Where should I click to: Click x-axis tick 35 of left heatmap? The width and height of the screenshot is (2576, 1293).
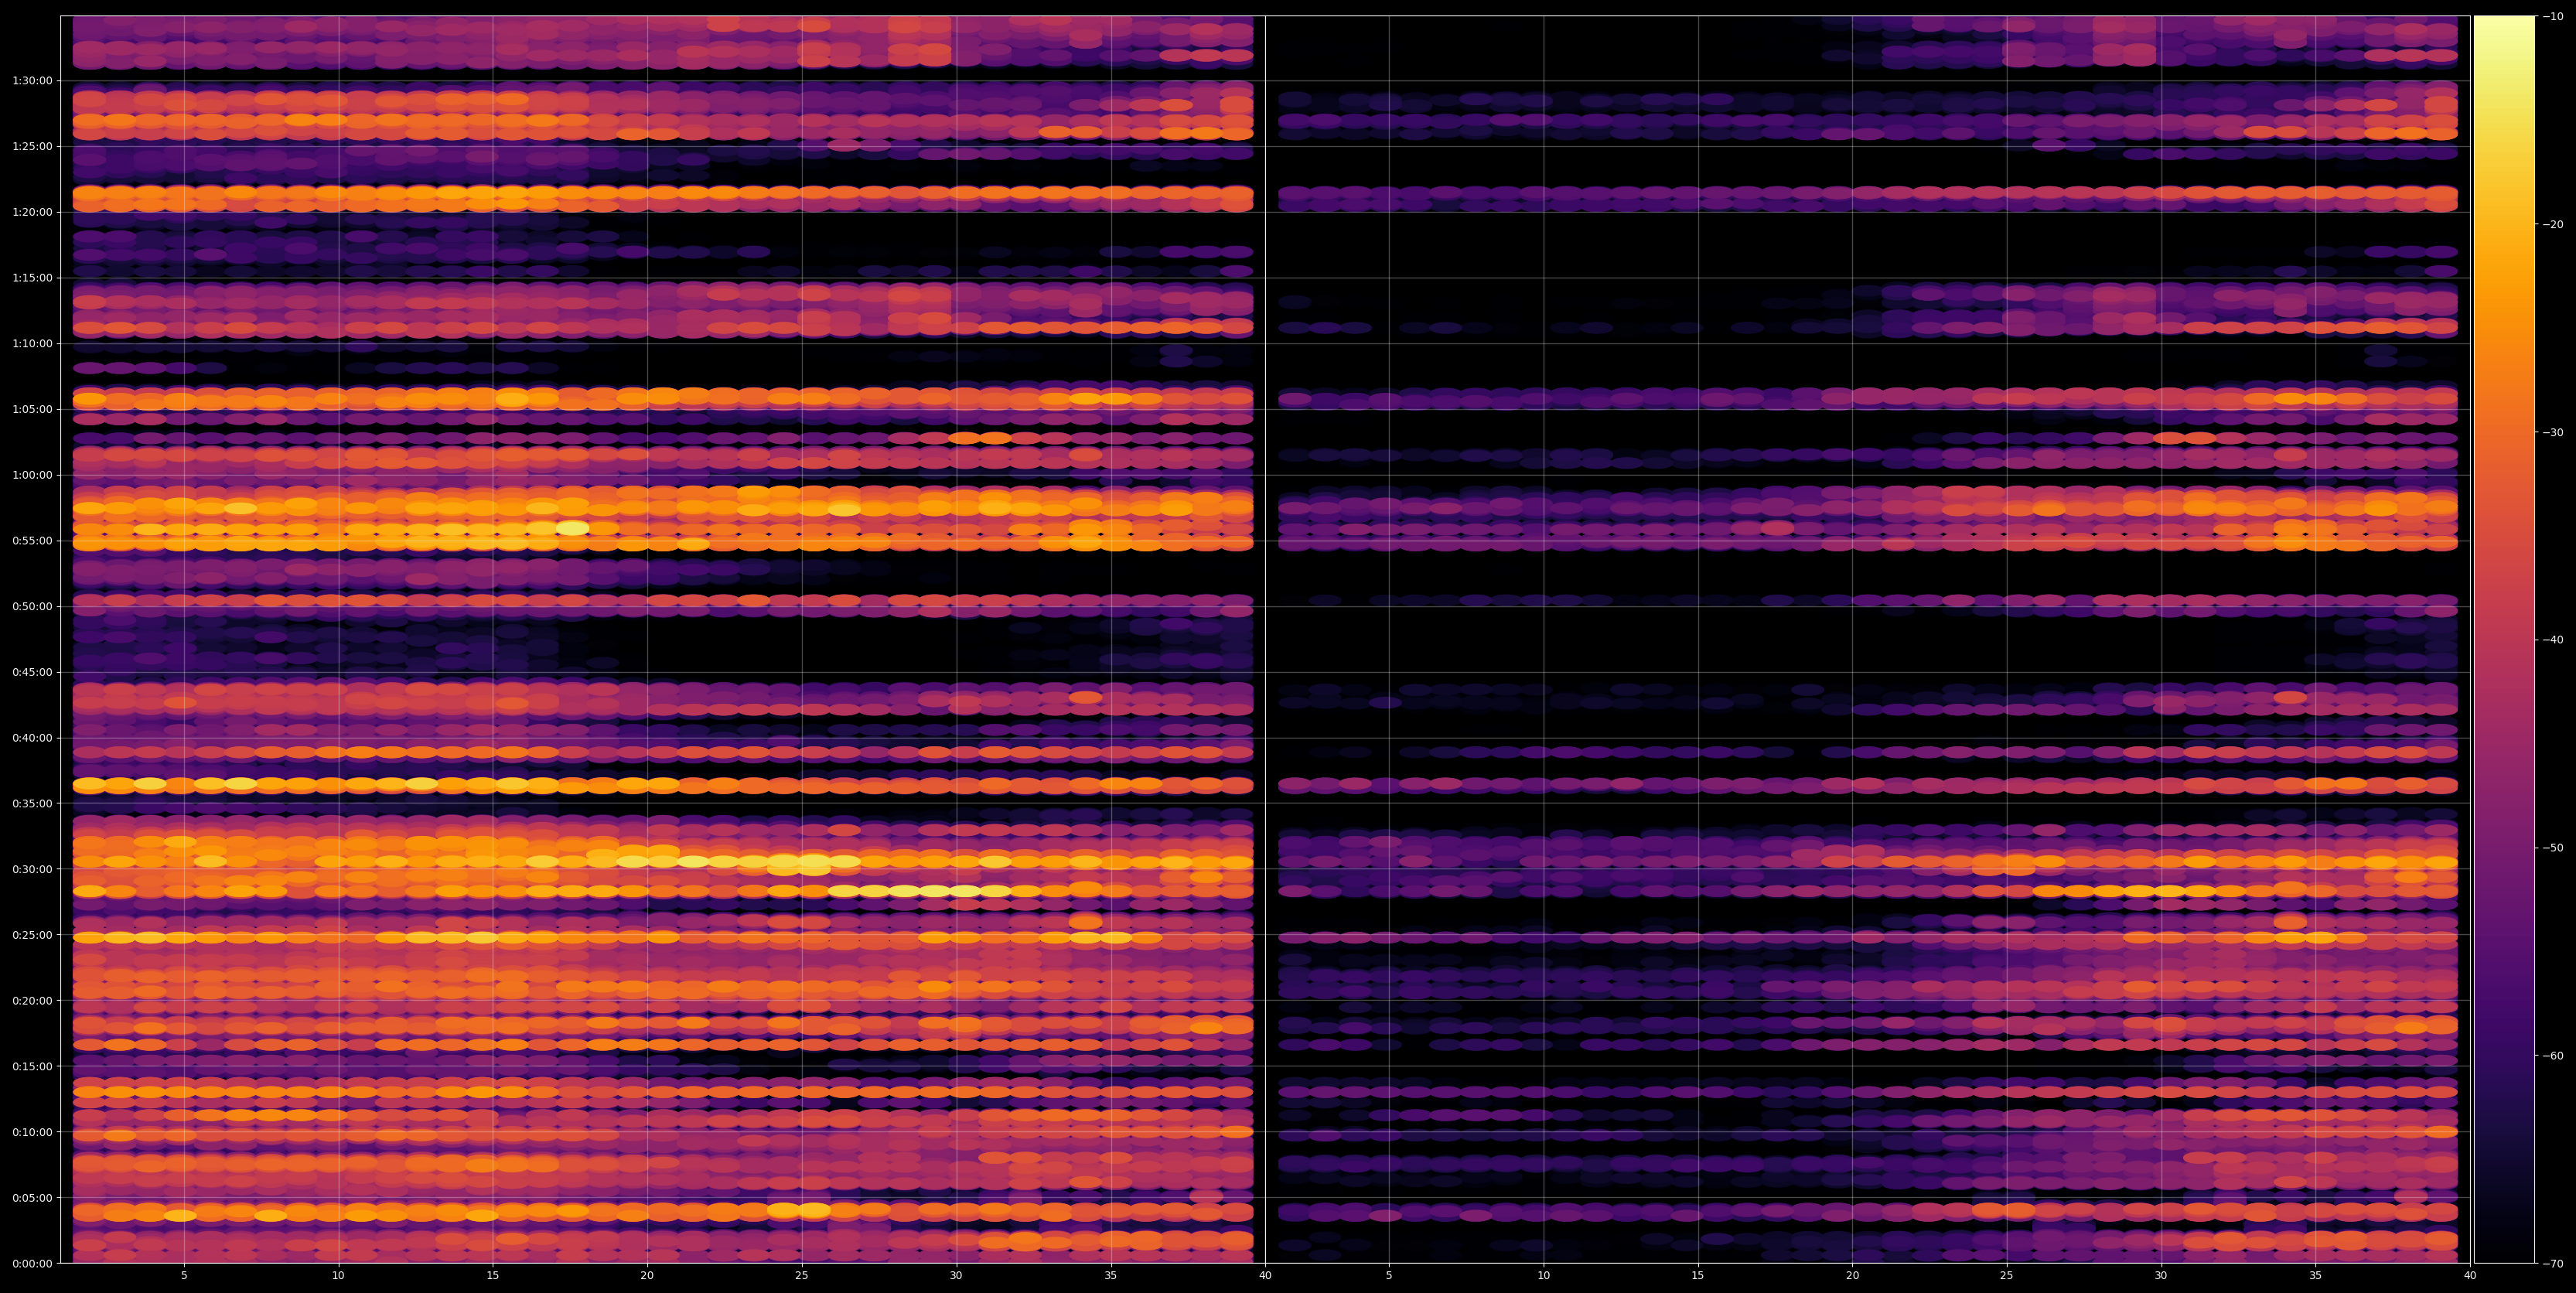coord(1111,1276)
